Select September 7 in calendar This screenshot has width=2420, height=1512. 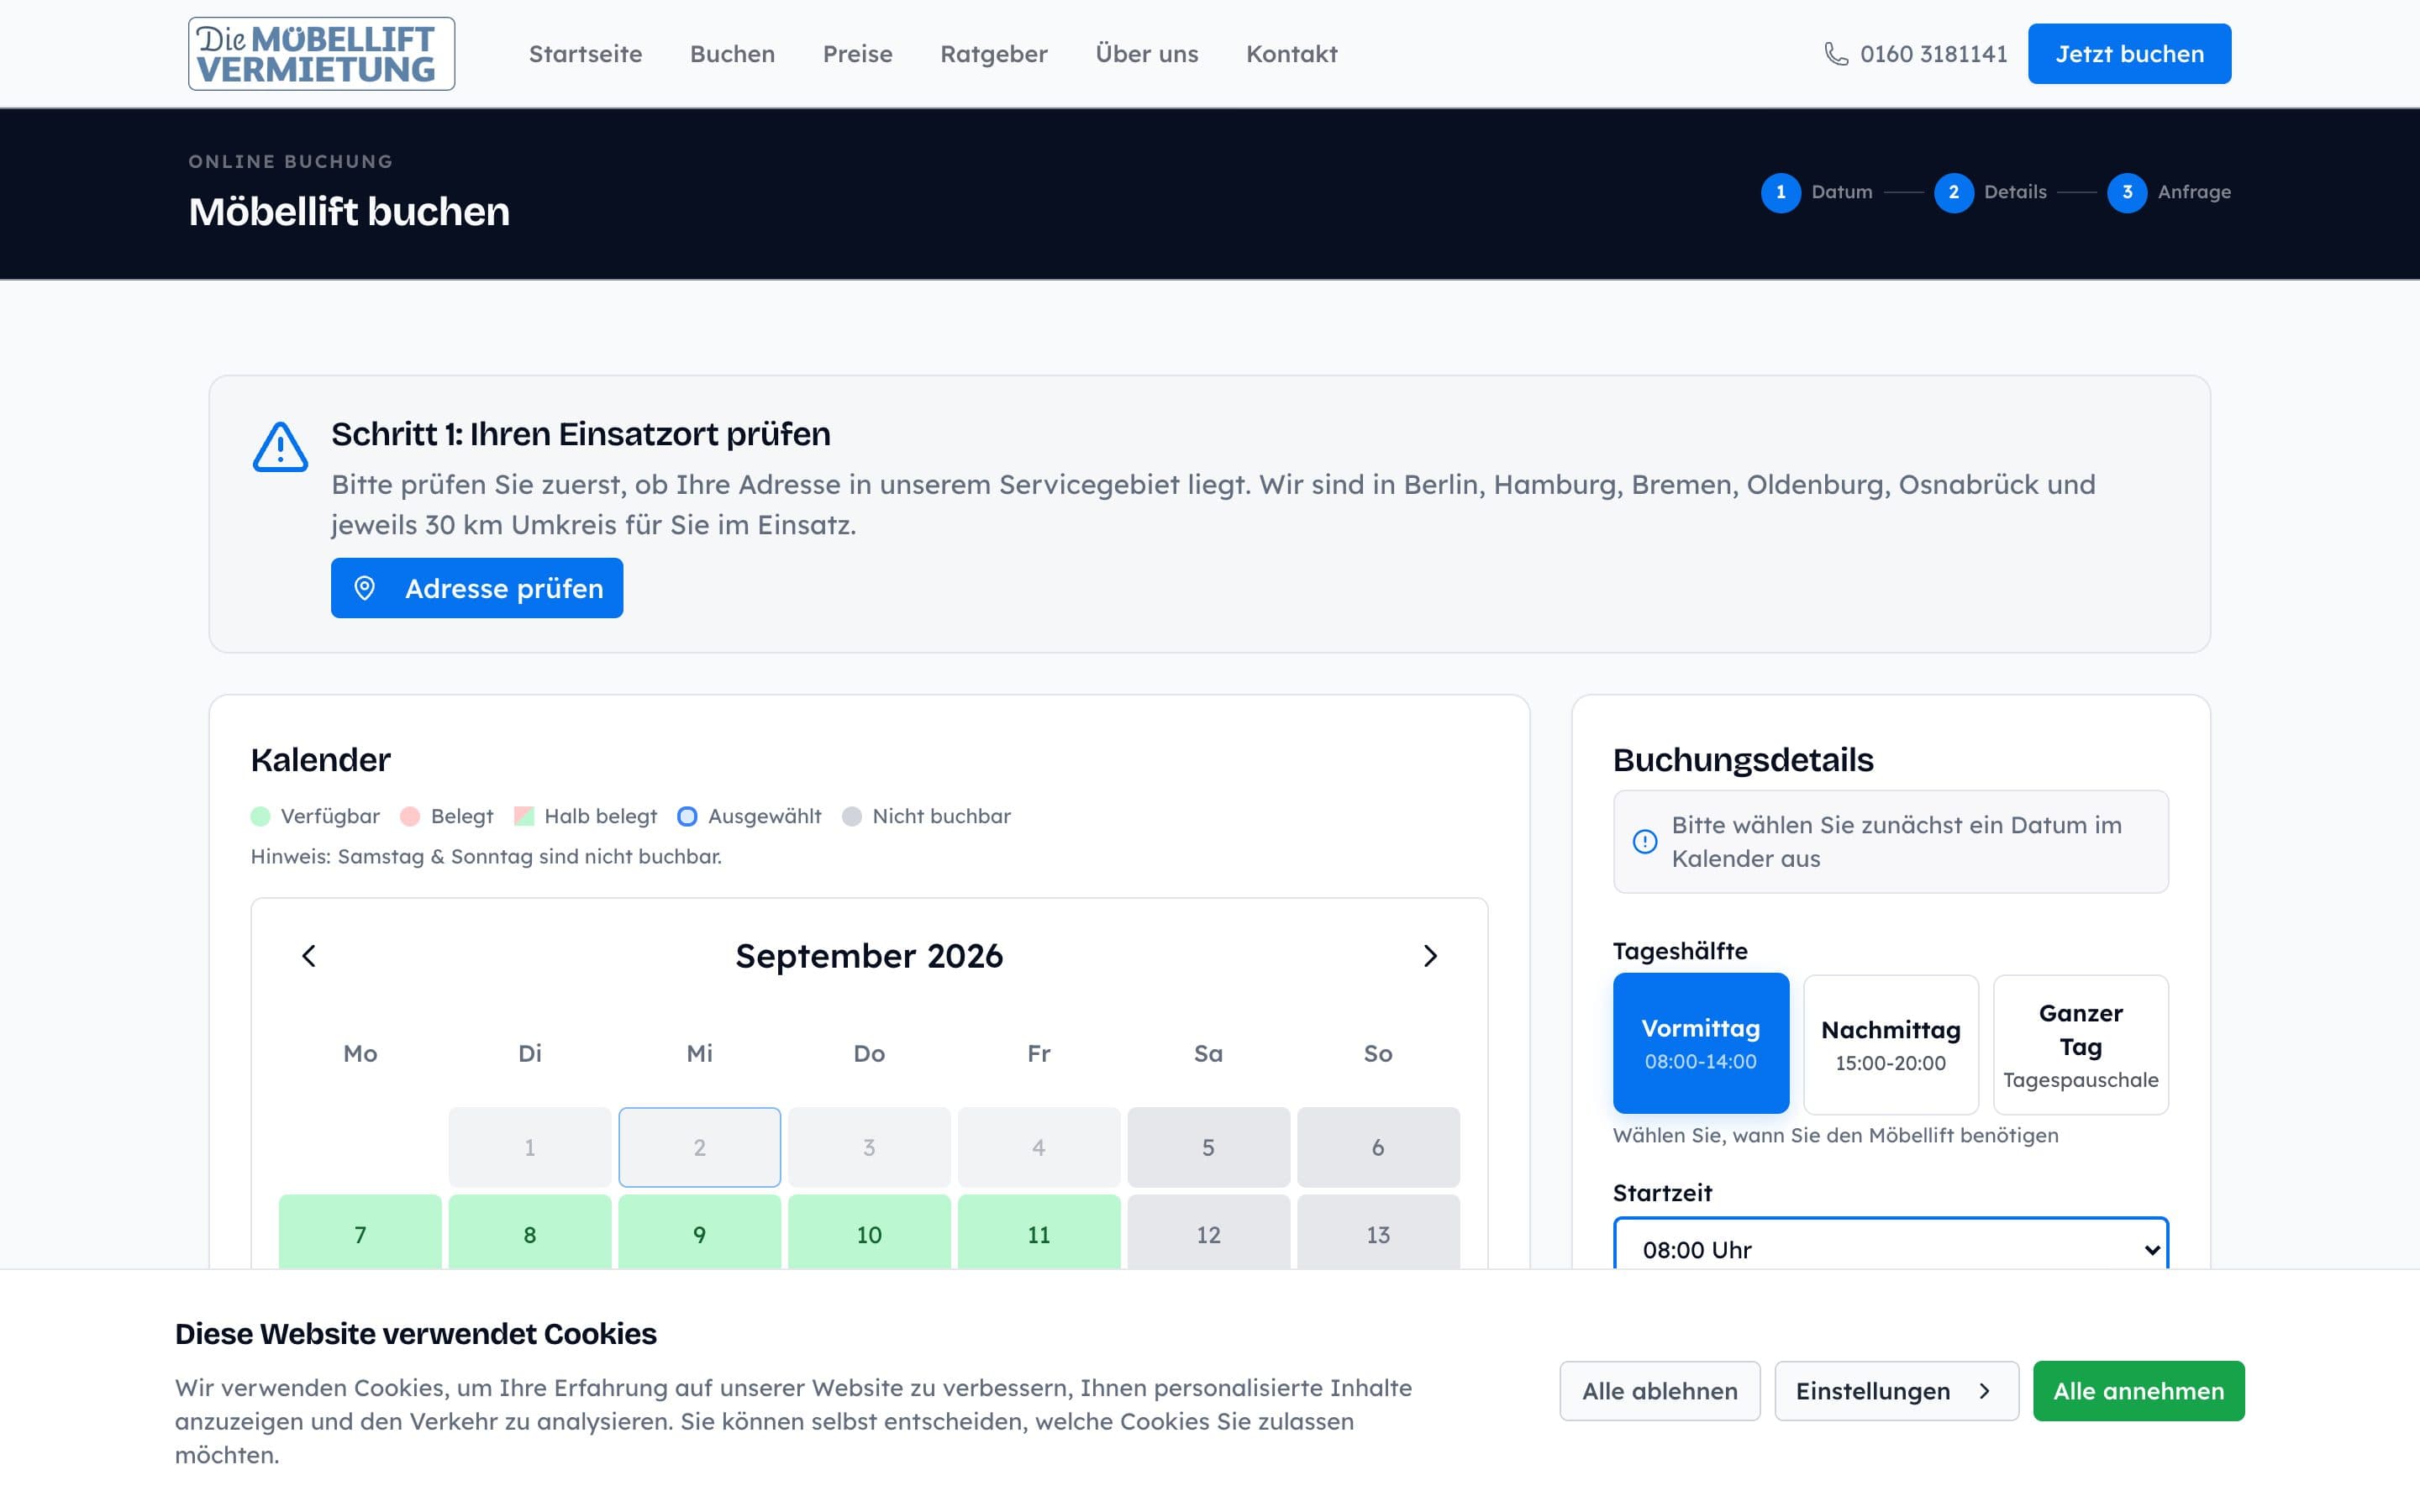pos(360,1233)
